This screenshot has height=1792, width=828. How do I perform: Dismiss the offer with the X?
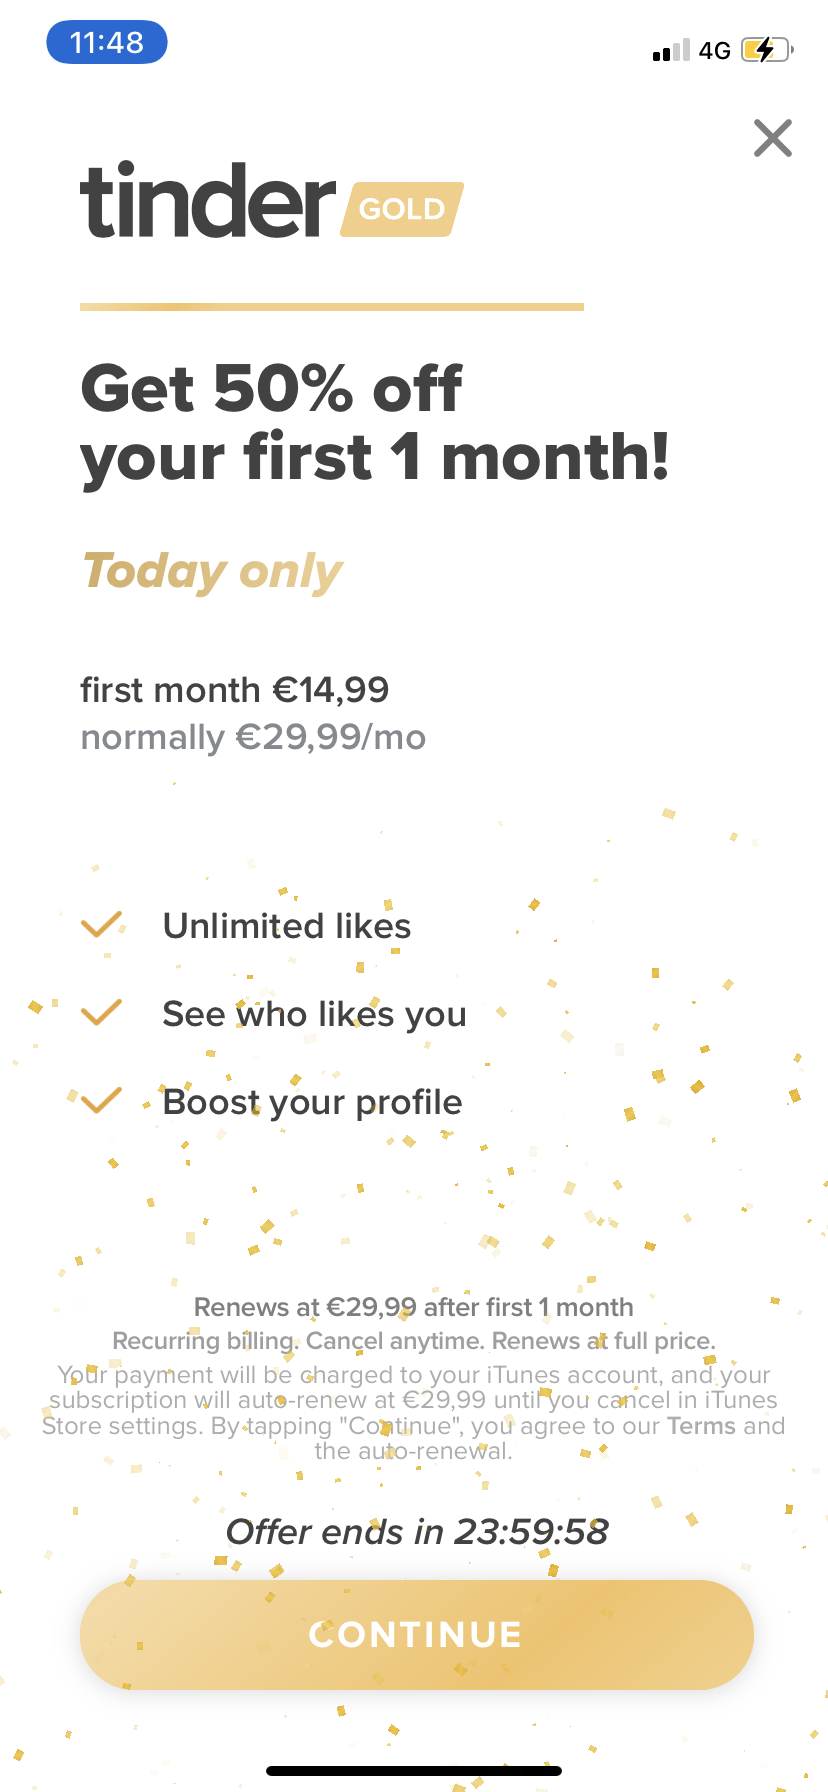pos(772,138)
